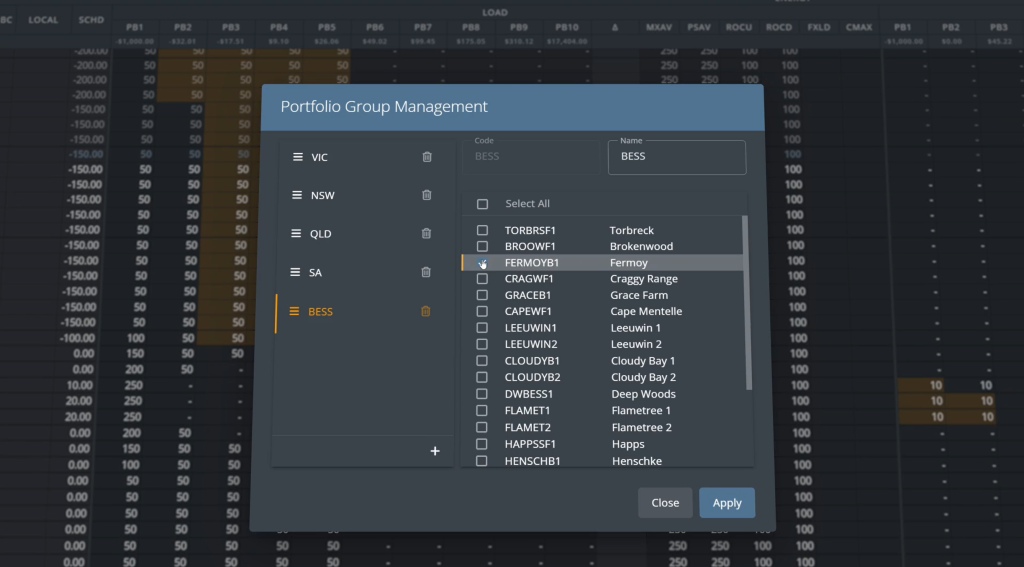Delete the VIC portfolio group
This screenshot has height=567, width=1024.
(427, 157)
